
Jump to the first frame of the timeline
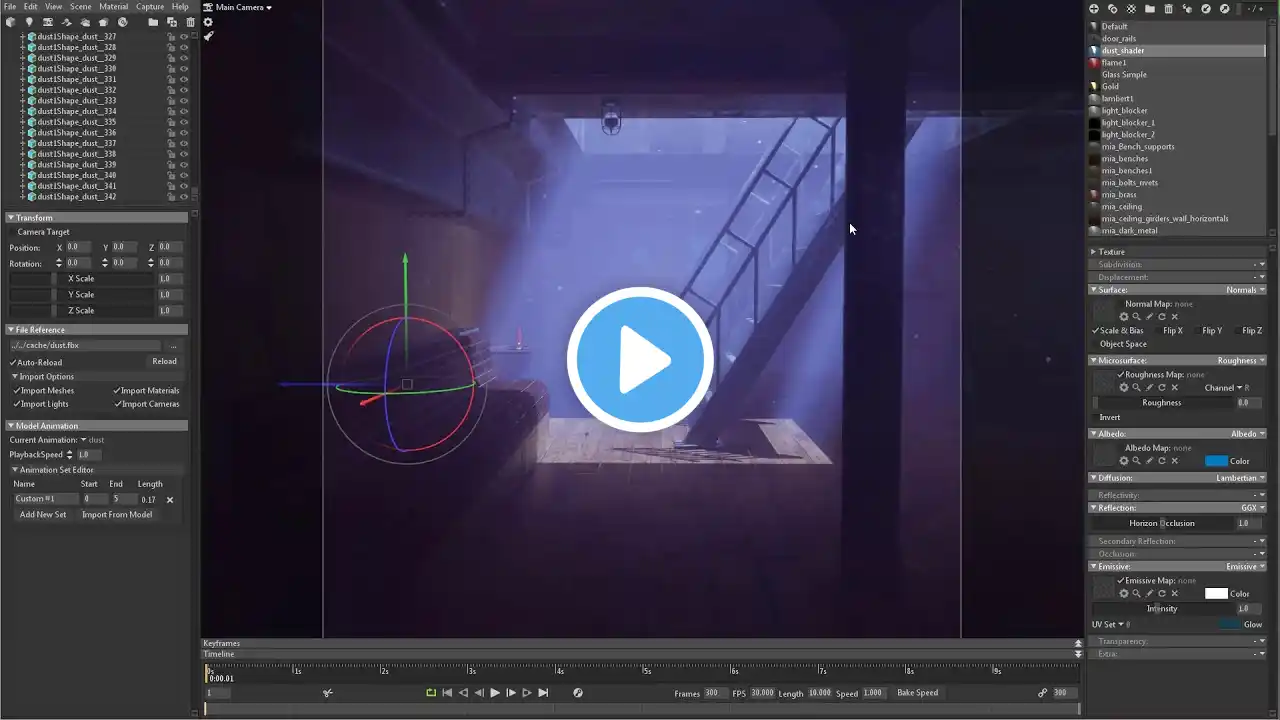click(x=447, y=693)
